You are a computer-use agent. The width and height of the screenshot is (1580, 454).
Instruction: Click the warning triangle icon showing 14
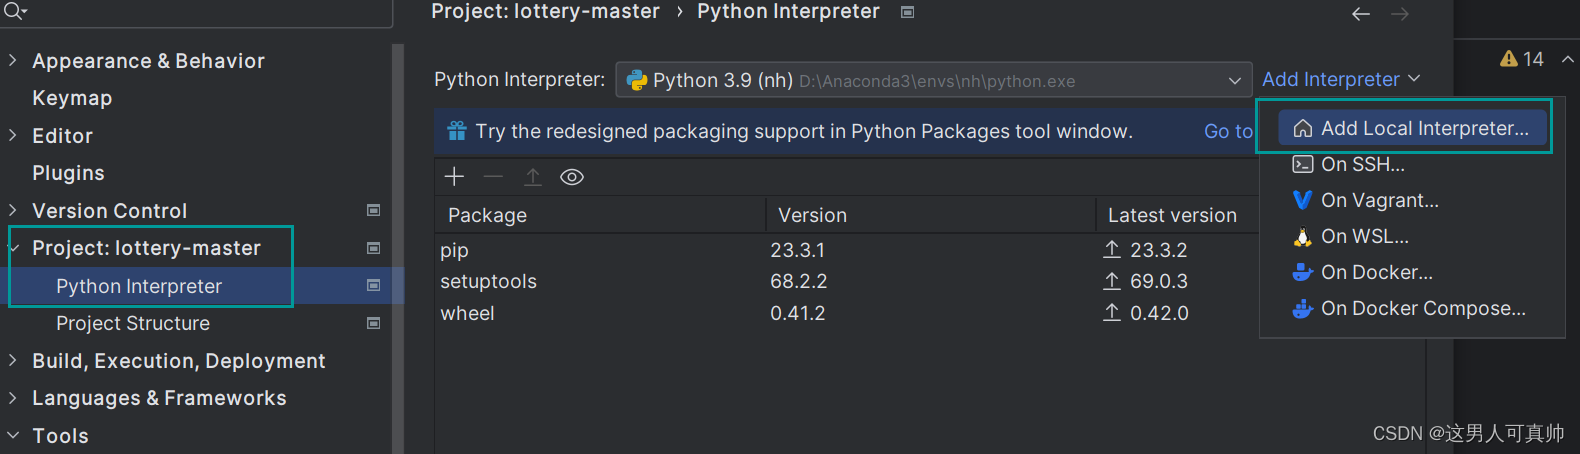tap(1509, 59)
